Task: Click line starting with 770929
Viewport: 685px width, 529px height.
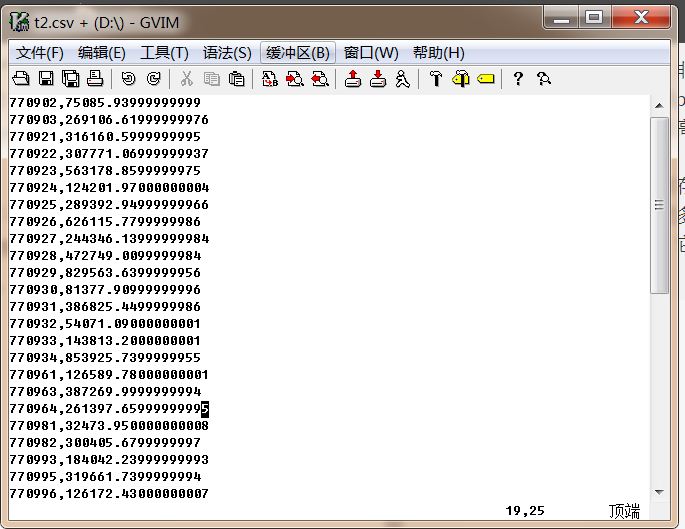Action: click(x=105, y=273)
